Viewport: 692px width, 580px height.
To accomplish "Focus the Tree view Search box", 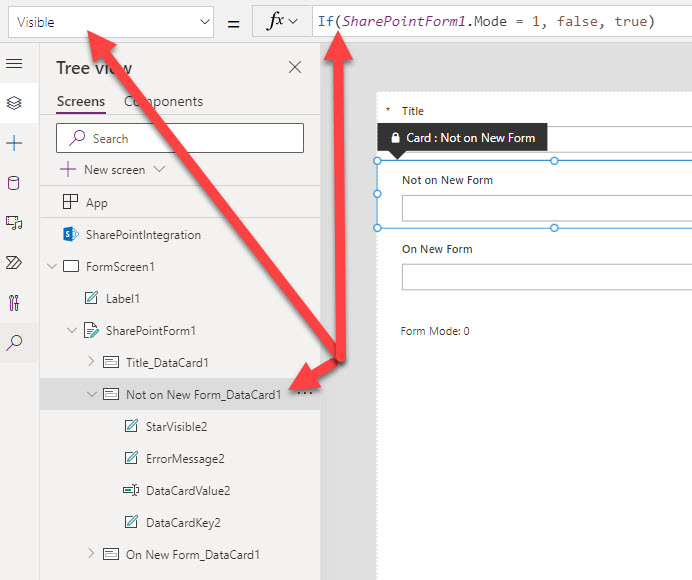I will (180, 138).
